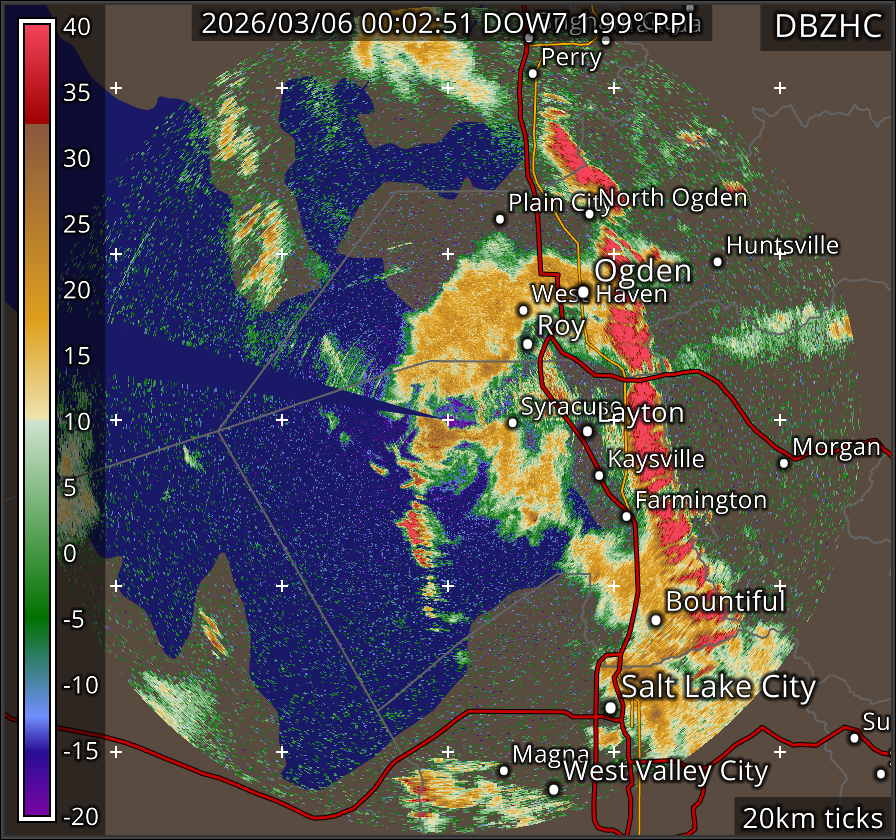Click the Syracuse city marker dot
This screenshot has height=840, width=896.
513,422
